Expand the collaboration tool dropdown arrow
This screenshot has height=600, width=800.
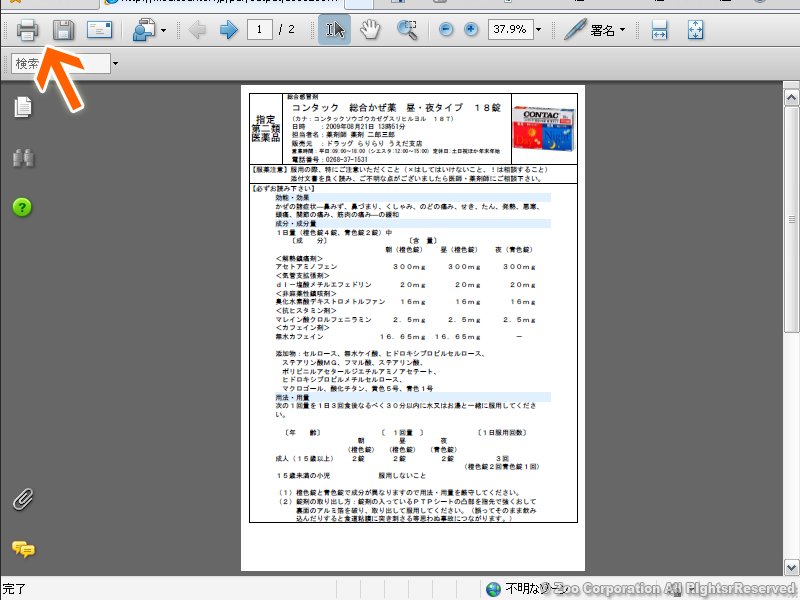[x=163, y=30]
